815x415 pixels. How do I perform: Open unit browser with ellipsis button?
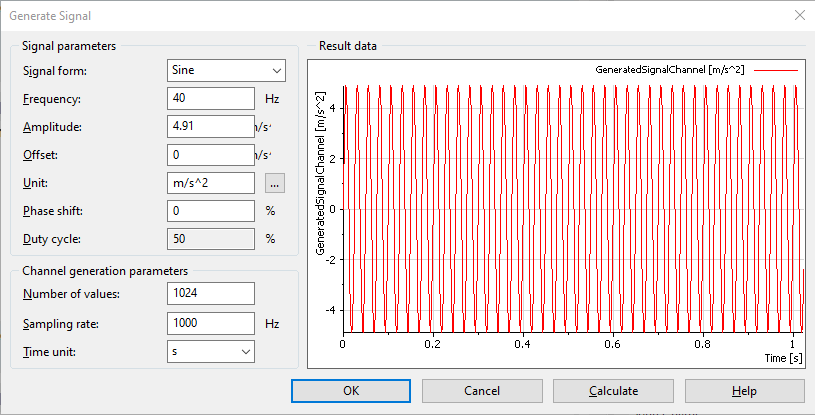pyautogui.click(x=275, y=183)
